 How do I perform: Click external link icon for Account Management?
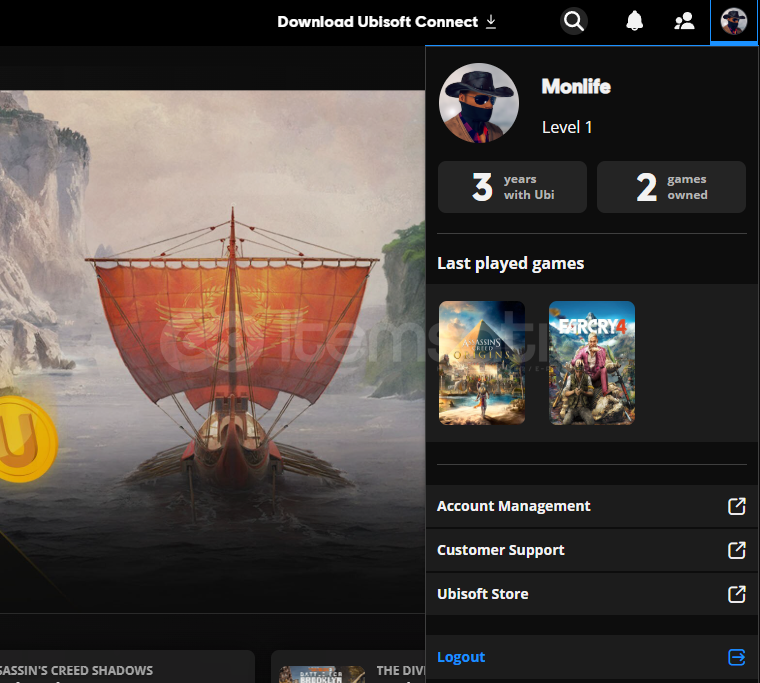pos(737,506)
